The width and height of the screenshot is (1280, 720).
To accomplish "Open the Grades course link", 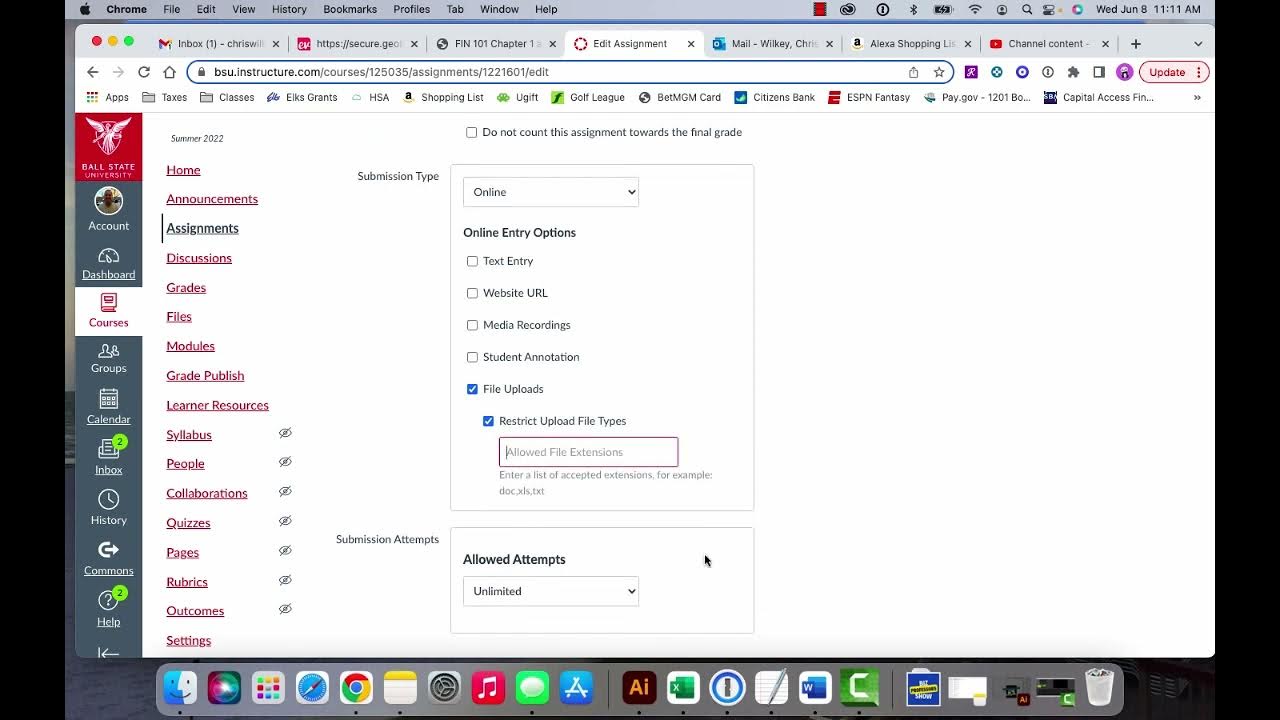I will click(x=186, y=287).
